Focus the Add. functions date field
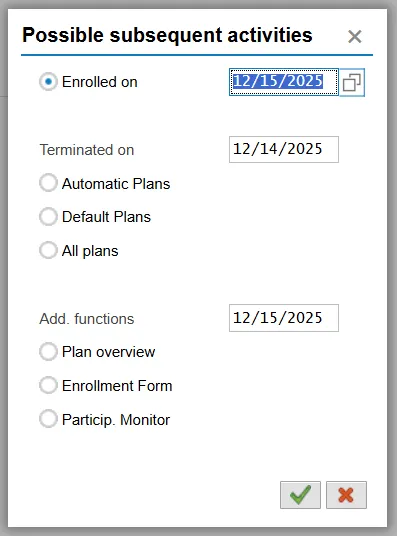 click(284, 318)
